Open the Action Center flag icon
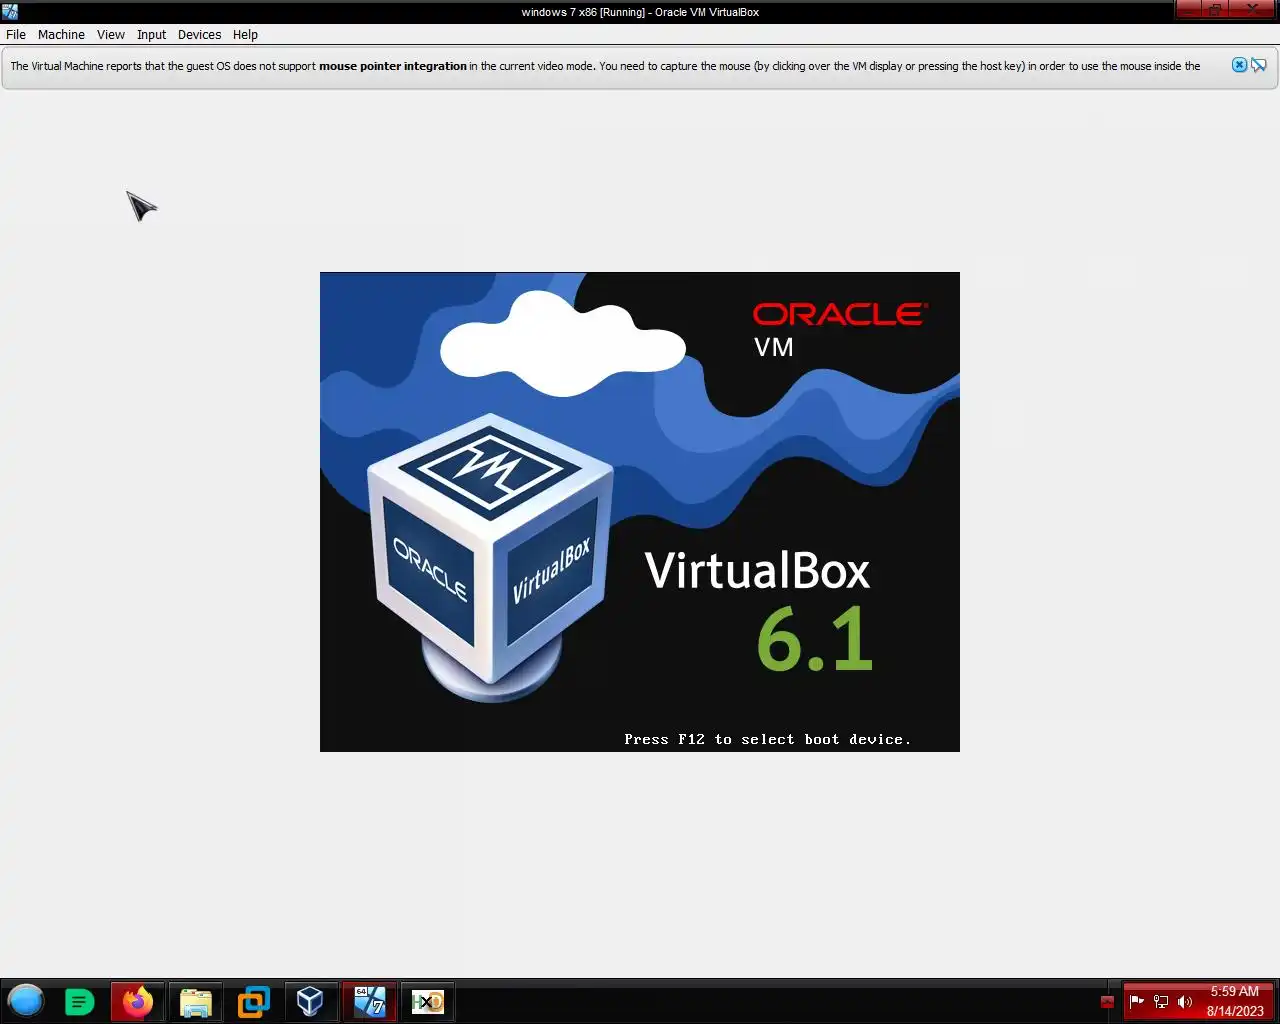1280x1024 pixels. click(x=1137, y=1001)
